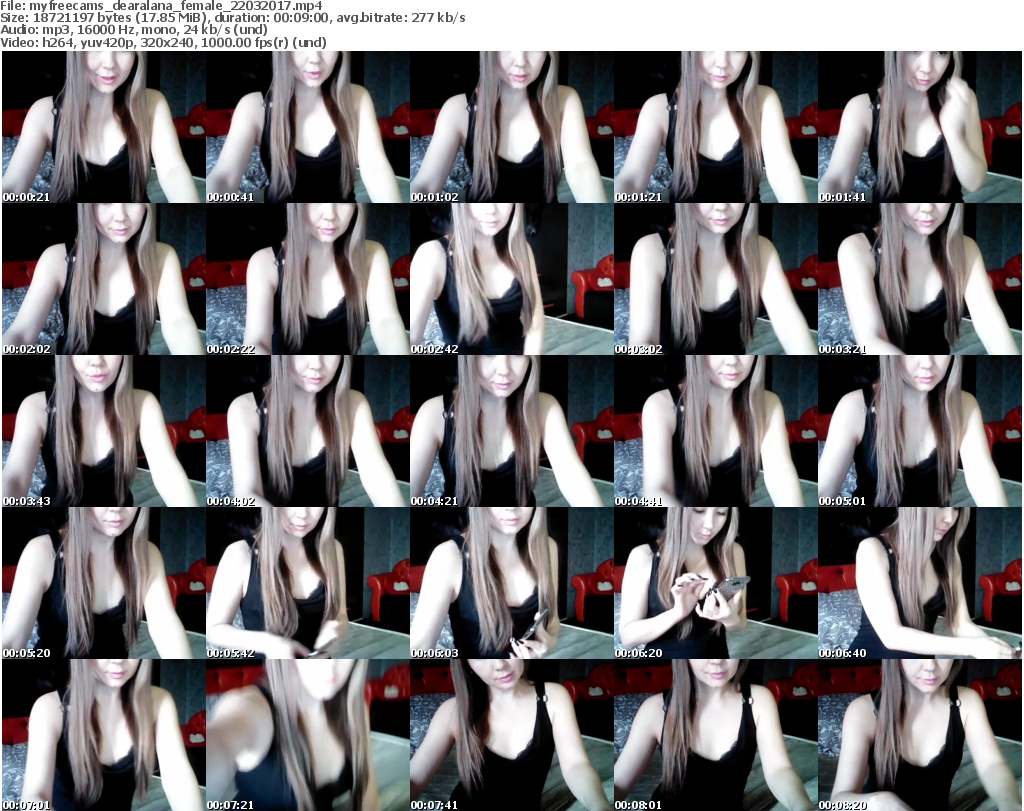Image resolution: width=1024 pixels, height=811 pixels.
Task: Select the thumbnail timestamped 00:04:02
Action: (x=308, y=431)
